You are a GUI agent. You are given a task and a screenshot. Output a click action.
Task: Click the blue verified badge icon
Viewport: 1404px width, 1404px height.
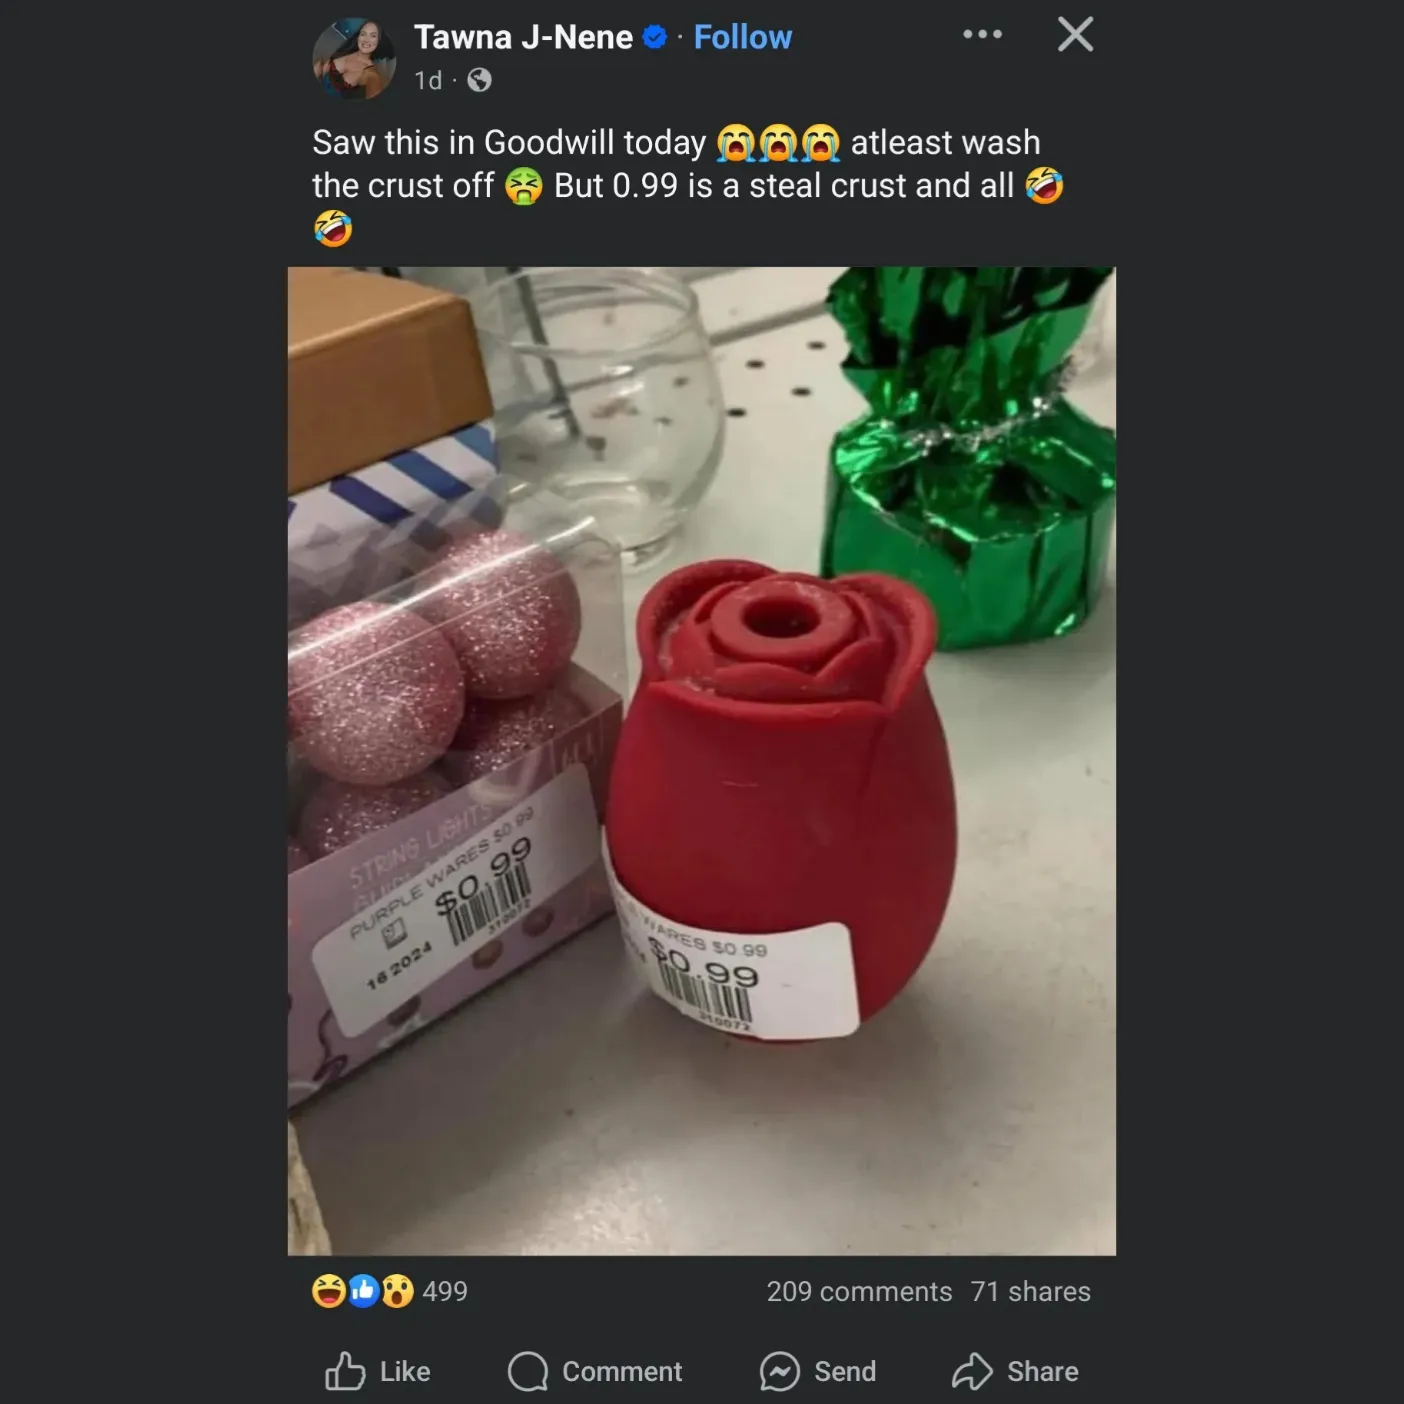click(655, 37)
